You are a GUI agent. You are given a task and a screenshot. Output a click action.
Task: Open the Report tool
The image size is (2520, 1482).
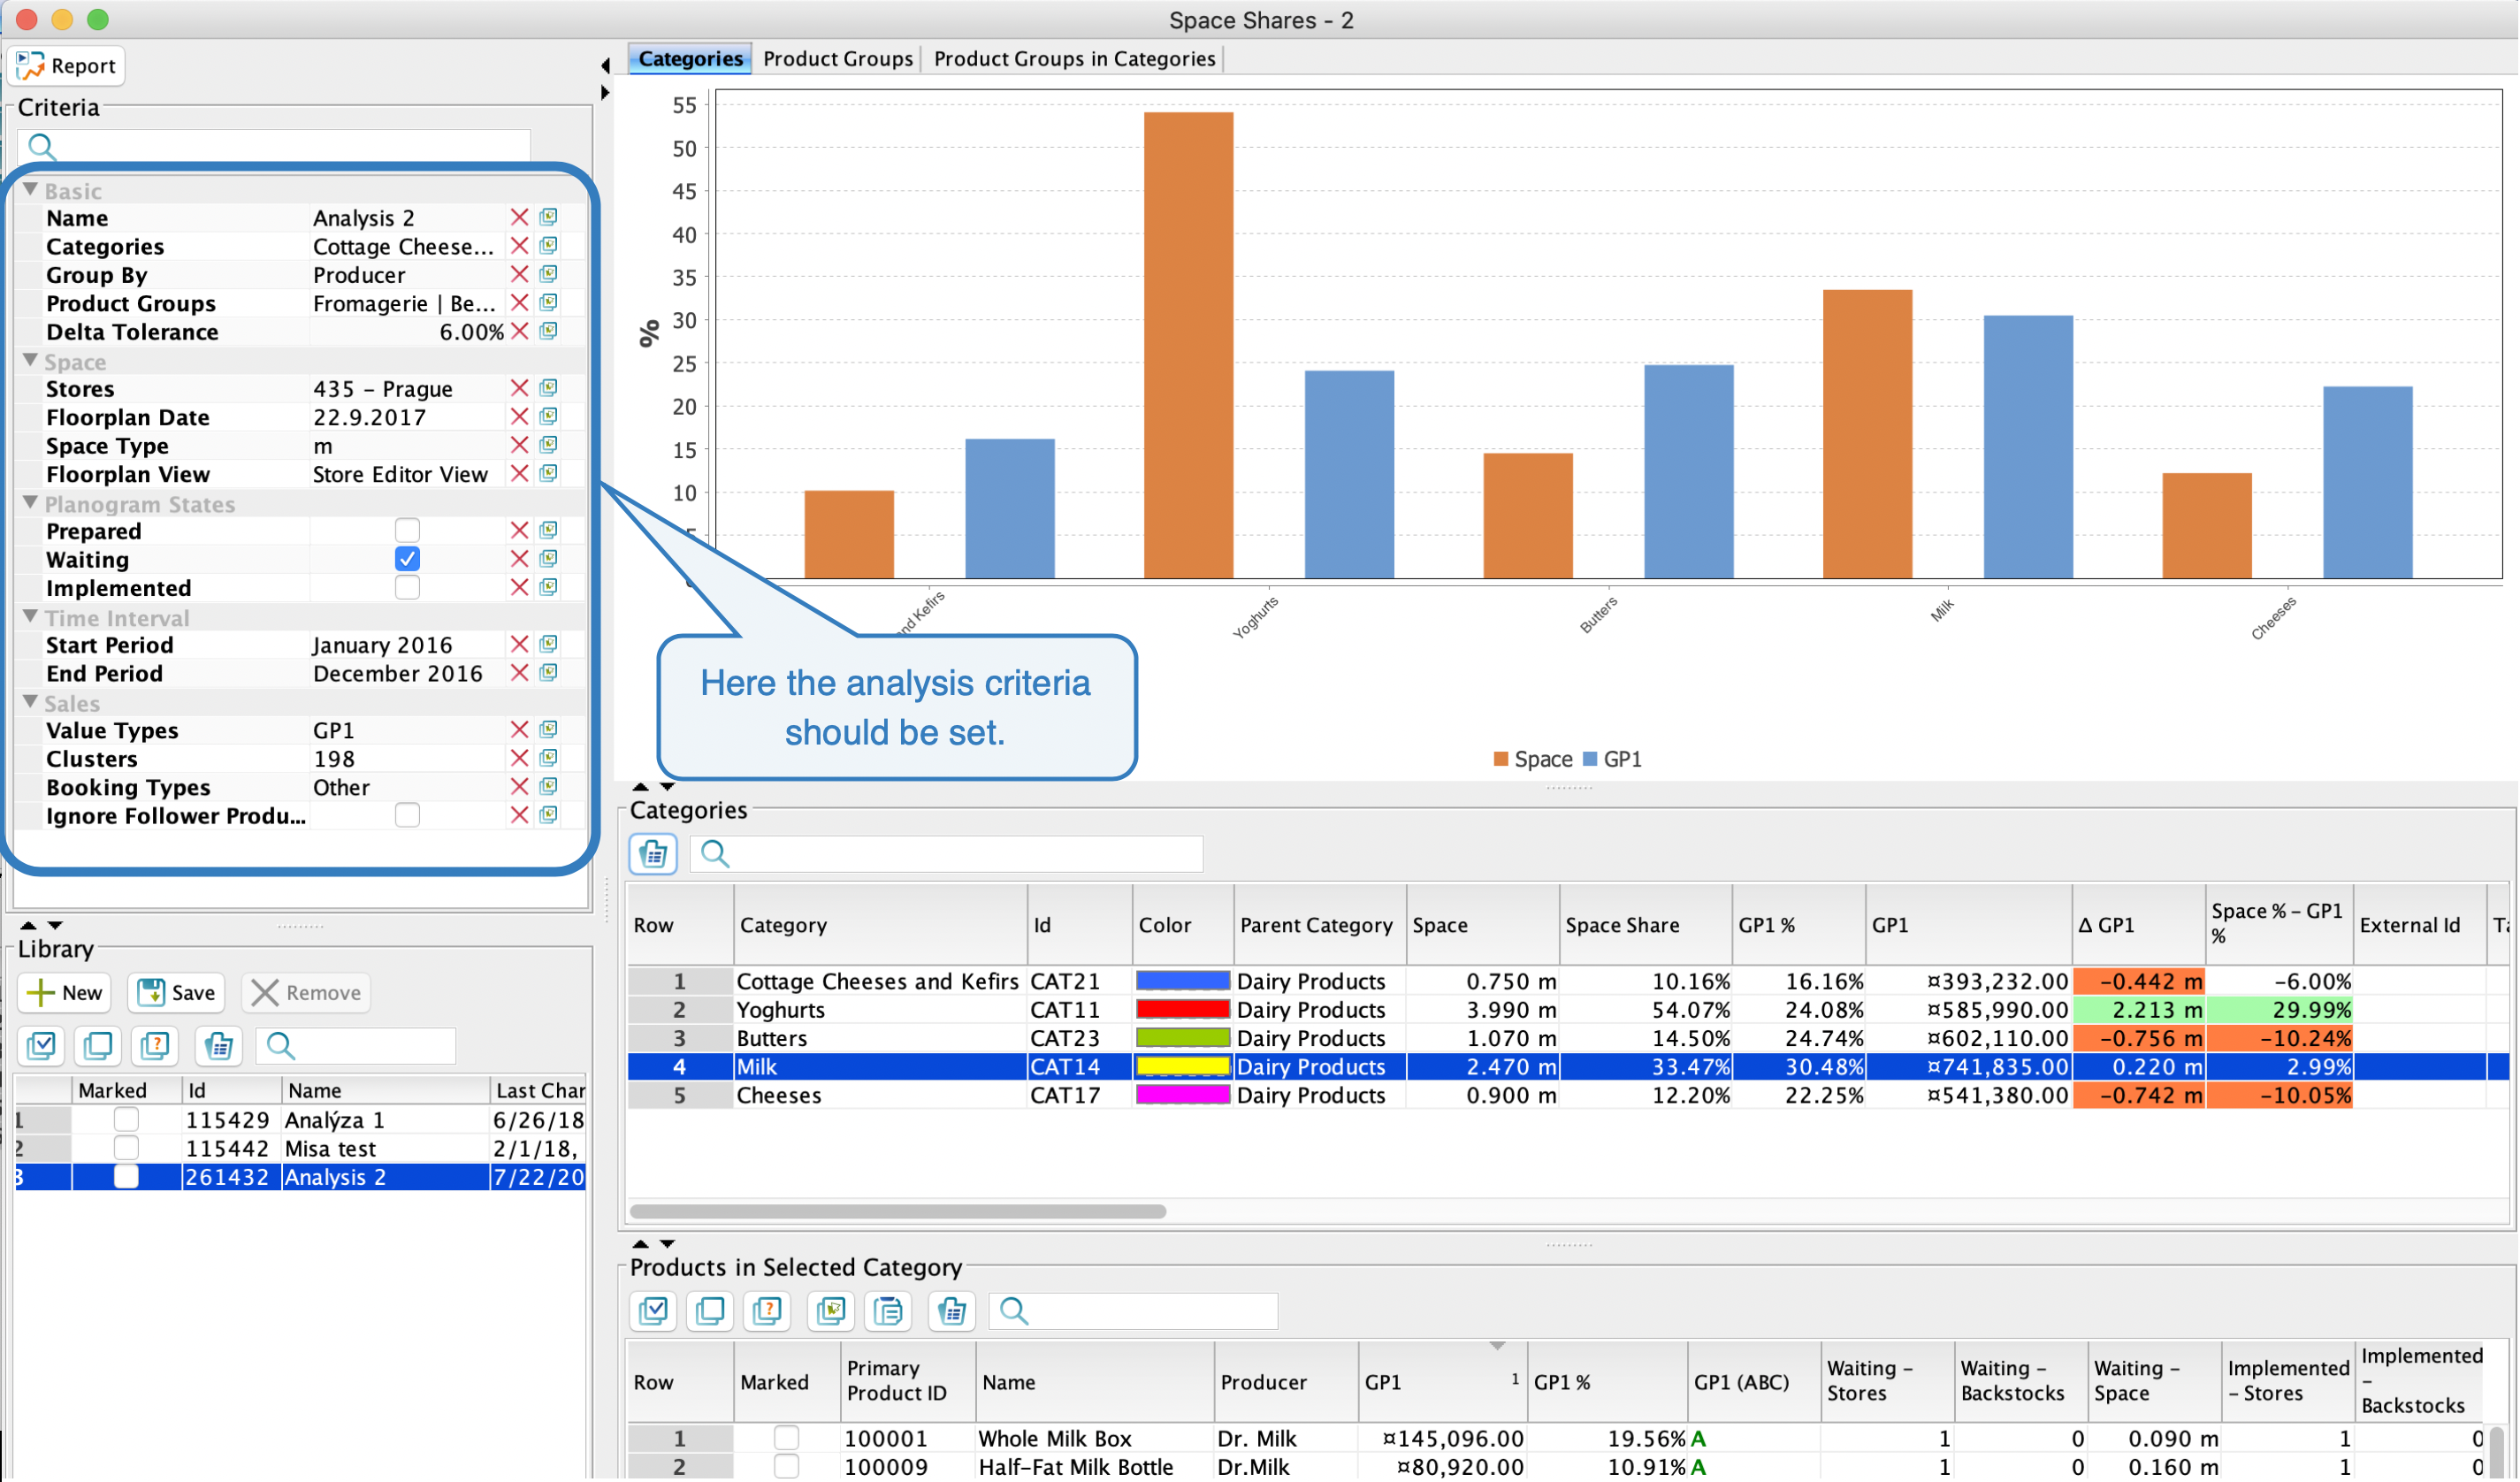(x=66, y=66)
